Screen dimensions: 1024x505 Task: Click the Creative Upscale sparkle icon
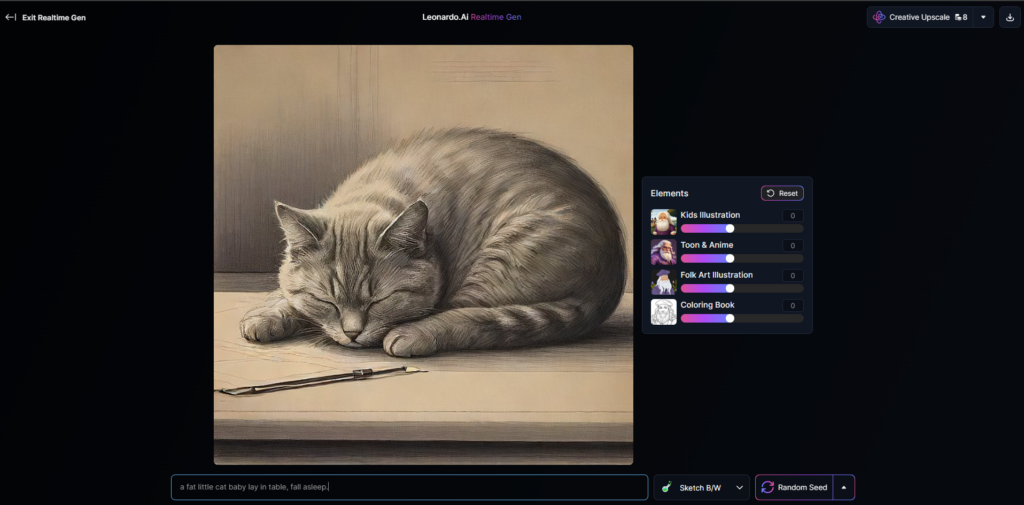click(879, 17)
